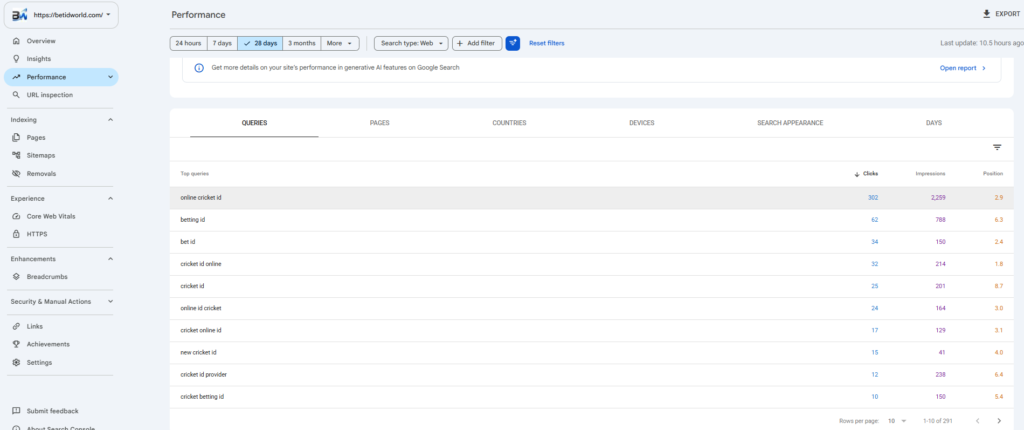1024x430 pixels.
Task: Click the 2,259 impressions value
Action: point(938,198)
